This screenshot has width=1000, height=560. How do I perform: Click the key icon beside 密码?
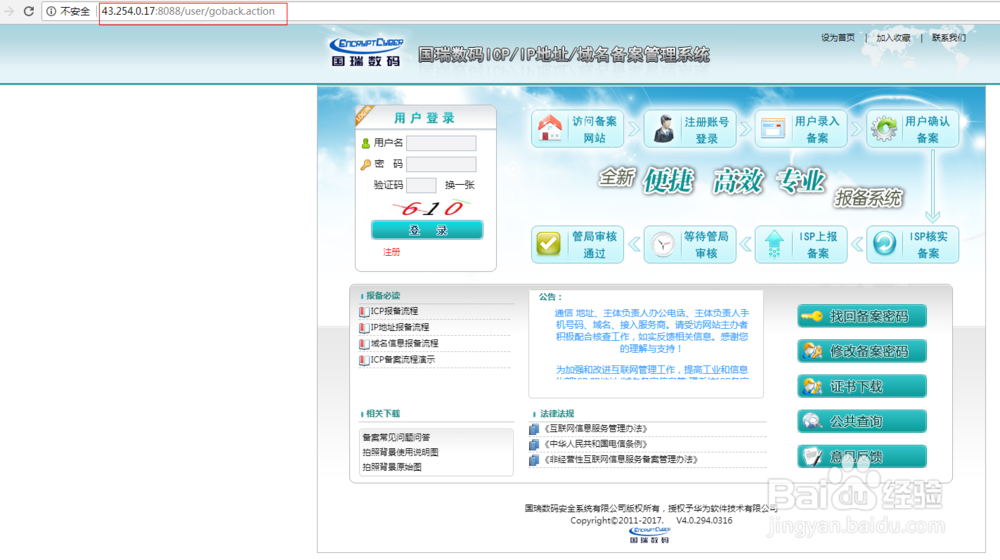[x=365, y=165]
